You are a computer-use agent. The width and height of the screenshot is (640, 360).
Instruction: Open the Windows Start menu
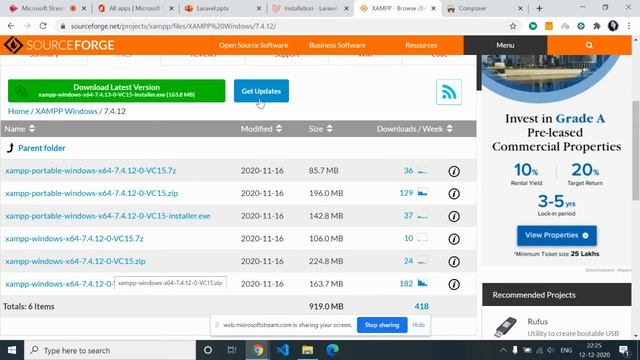[12, 350]
